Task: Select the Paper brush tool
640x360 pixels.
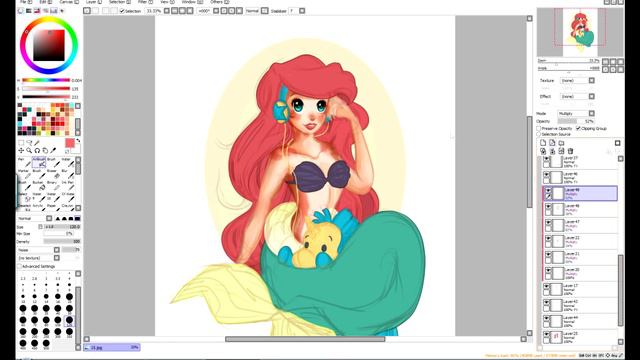Action: pyautogui.click(x=52, y=208)
